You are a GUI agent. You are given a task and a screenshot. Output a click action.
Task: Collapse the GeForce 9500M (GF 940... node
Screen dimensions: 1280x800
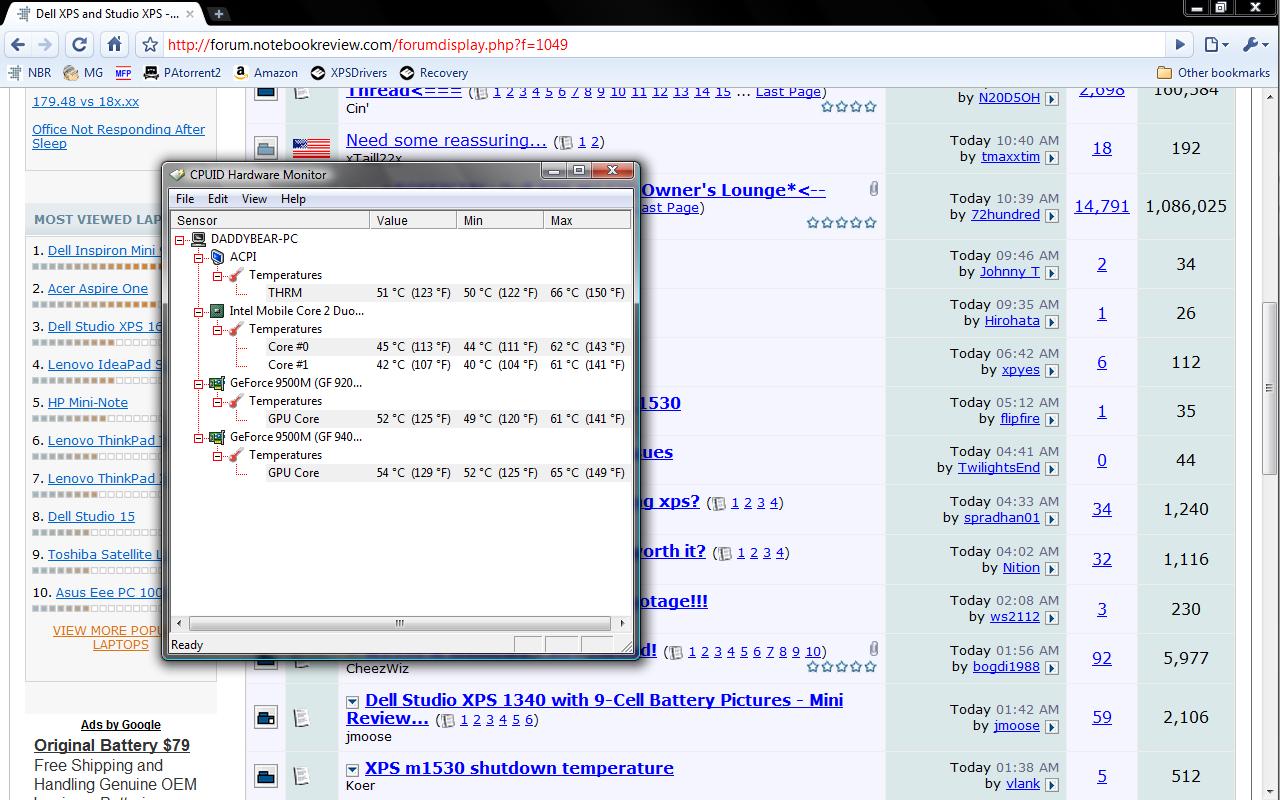pos(199,437)
